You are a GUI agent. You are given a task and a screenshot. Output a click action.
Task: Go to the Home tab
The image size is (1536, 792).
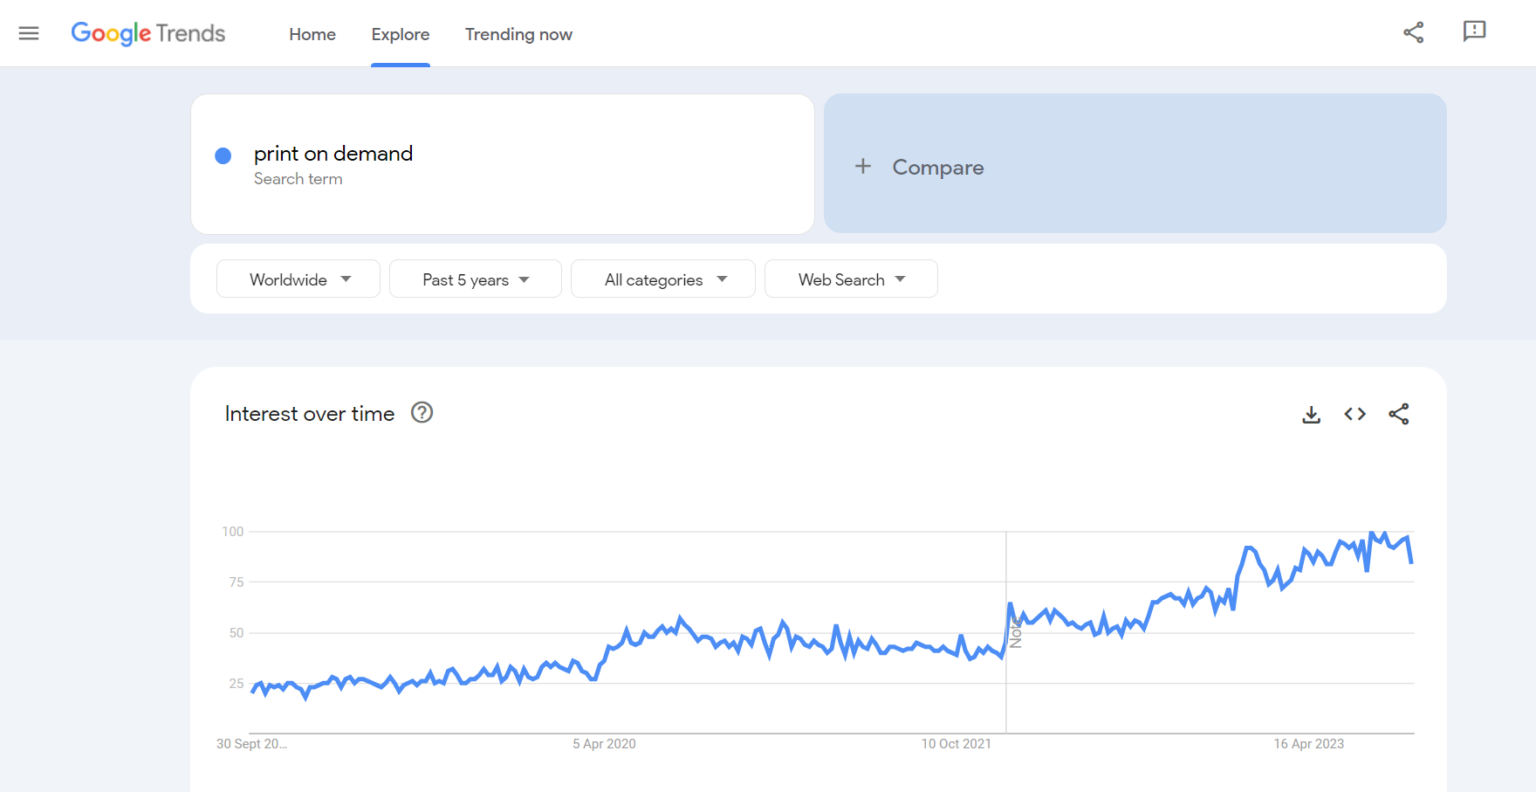click(x=312, y=33)
